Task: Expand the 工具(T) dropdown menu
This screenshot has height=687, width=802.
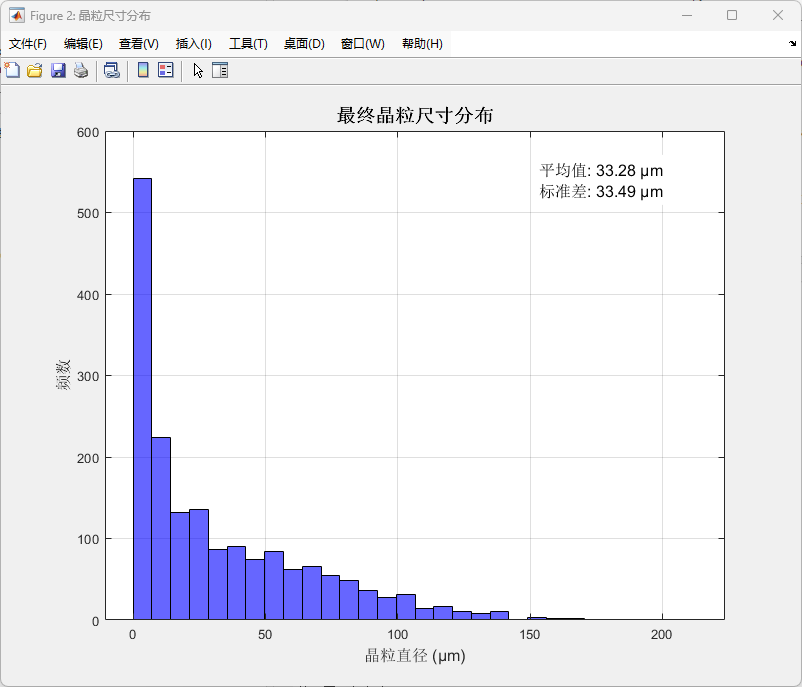Action: pos(248,44)
